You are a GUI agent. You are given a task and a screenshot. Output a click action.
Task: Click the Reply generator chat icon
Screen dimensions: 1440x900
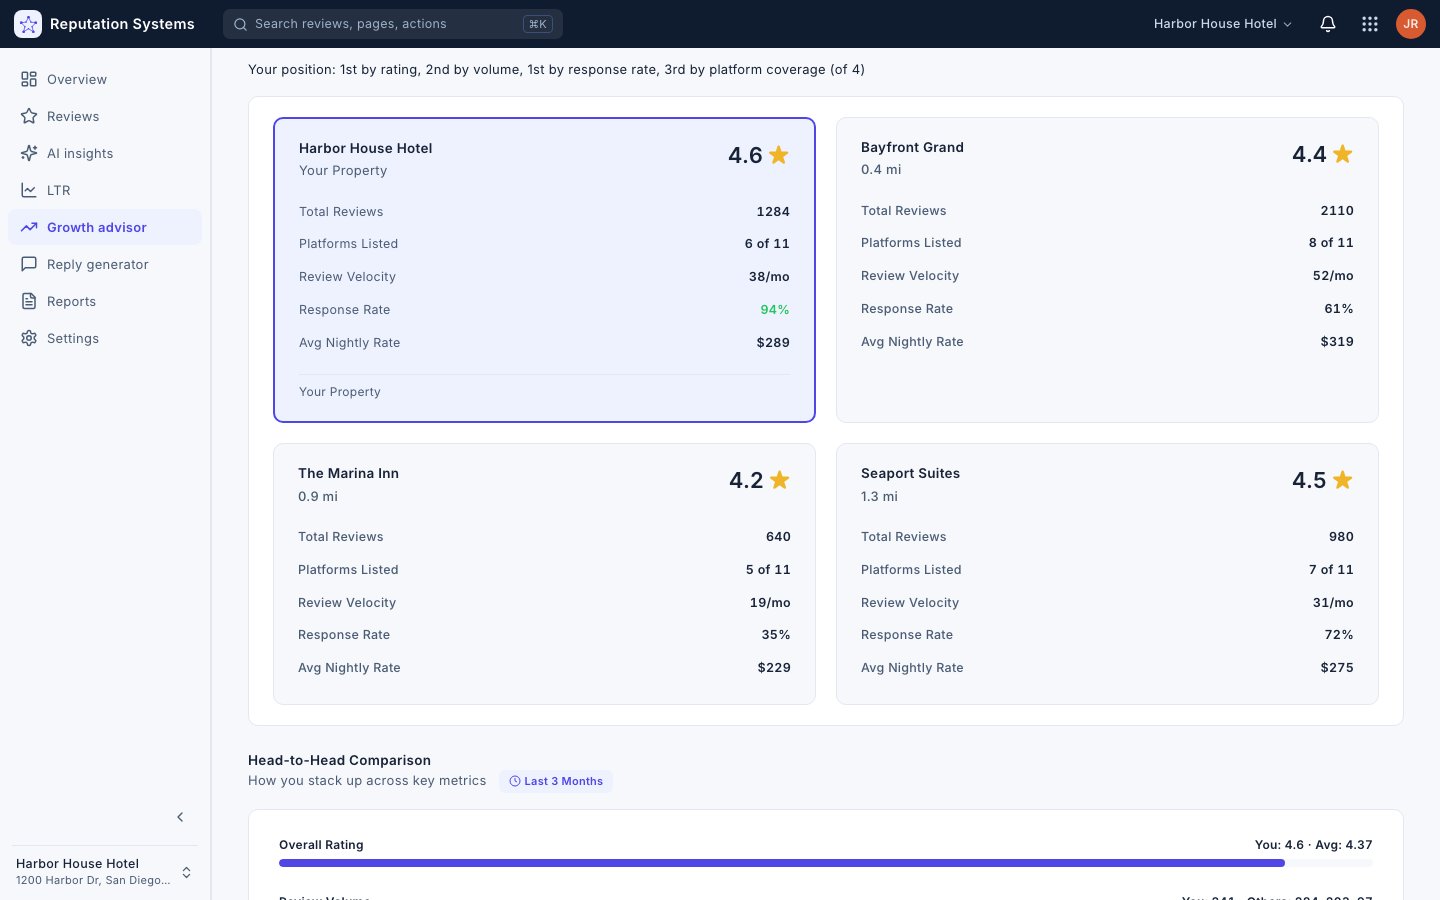[x=29, y=264]
